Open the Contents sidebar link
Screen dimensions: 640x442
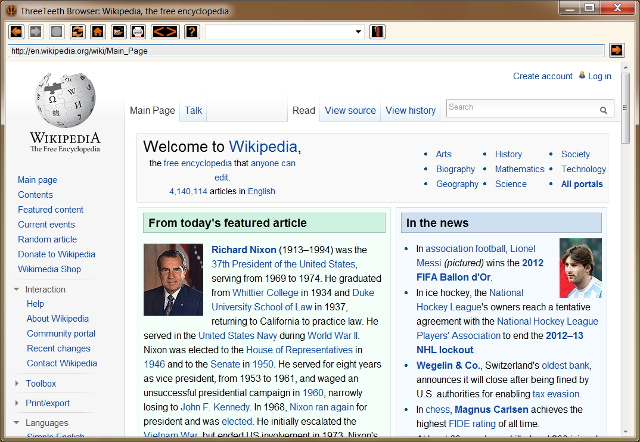pyautogui.click(x=35, y=195)
